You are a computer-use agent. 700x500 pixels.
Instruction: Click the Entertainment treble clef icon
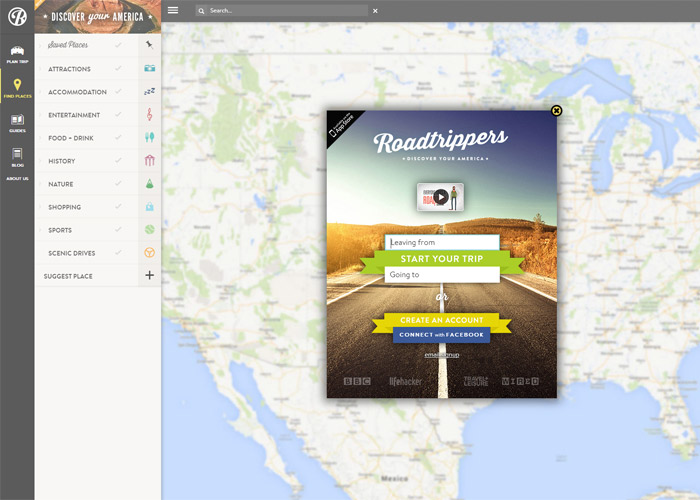pyautogui.click(x=150, y=114)
